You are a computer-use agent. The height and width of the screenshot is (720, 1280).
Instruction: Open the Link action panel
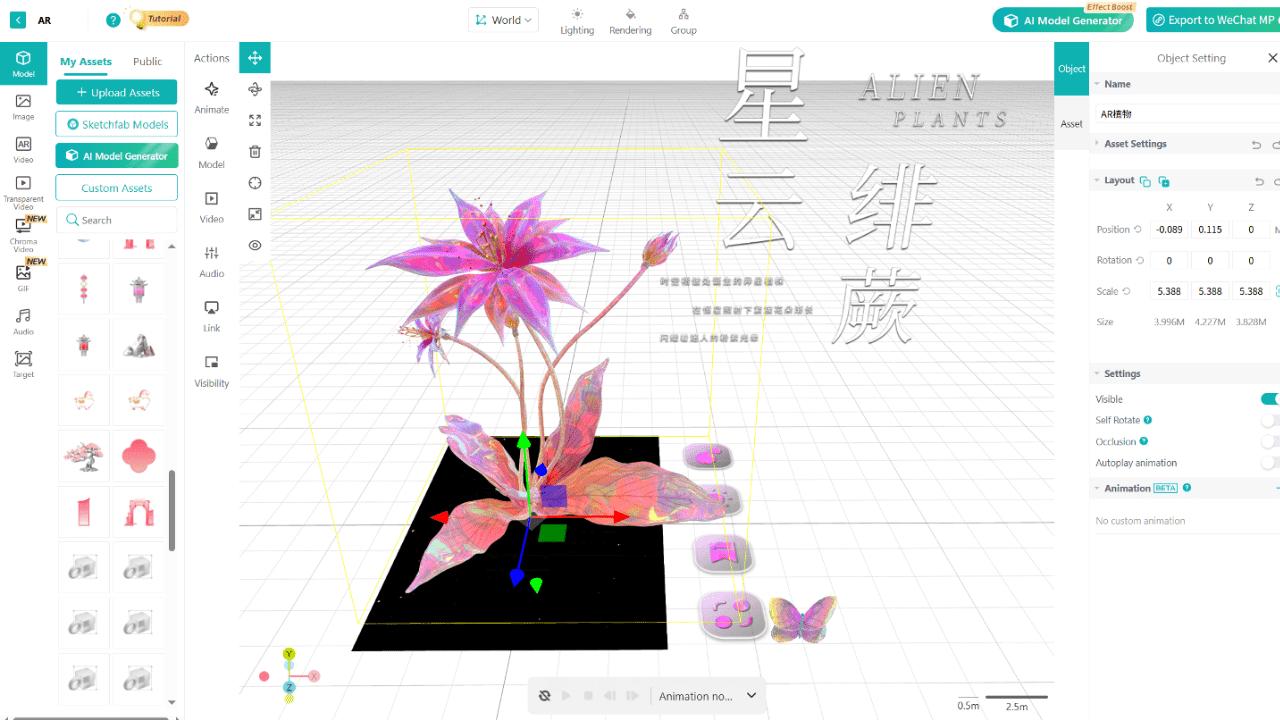tap(211, 313)
